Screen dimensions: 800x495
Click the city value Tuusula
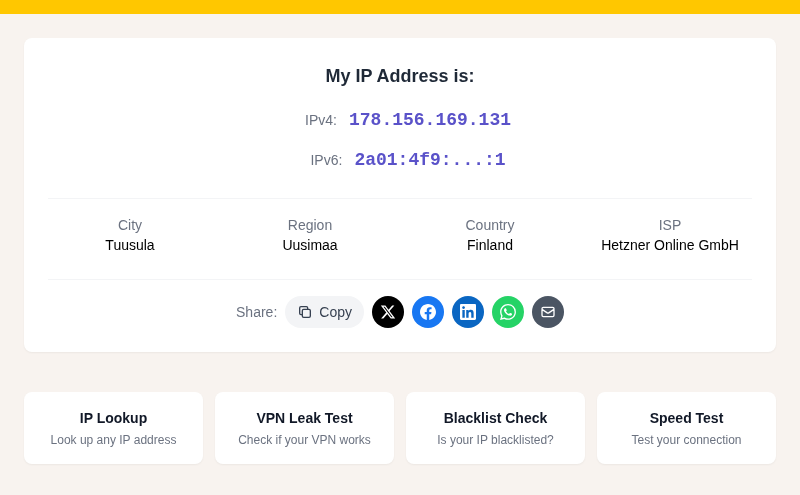[x=130, y=245]
